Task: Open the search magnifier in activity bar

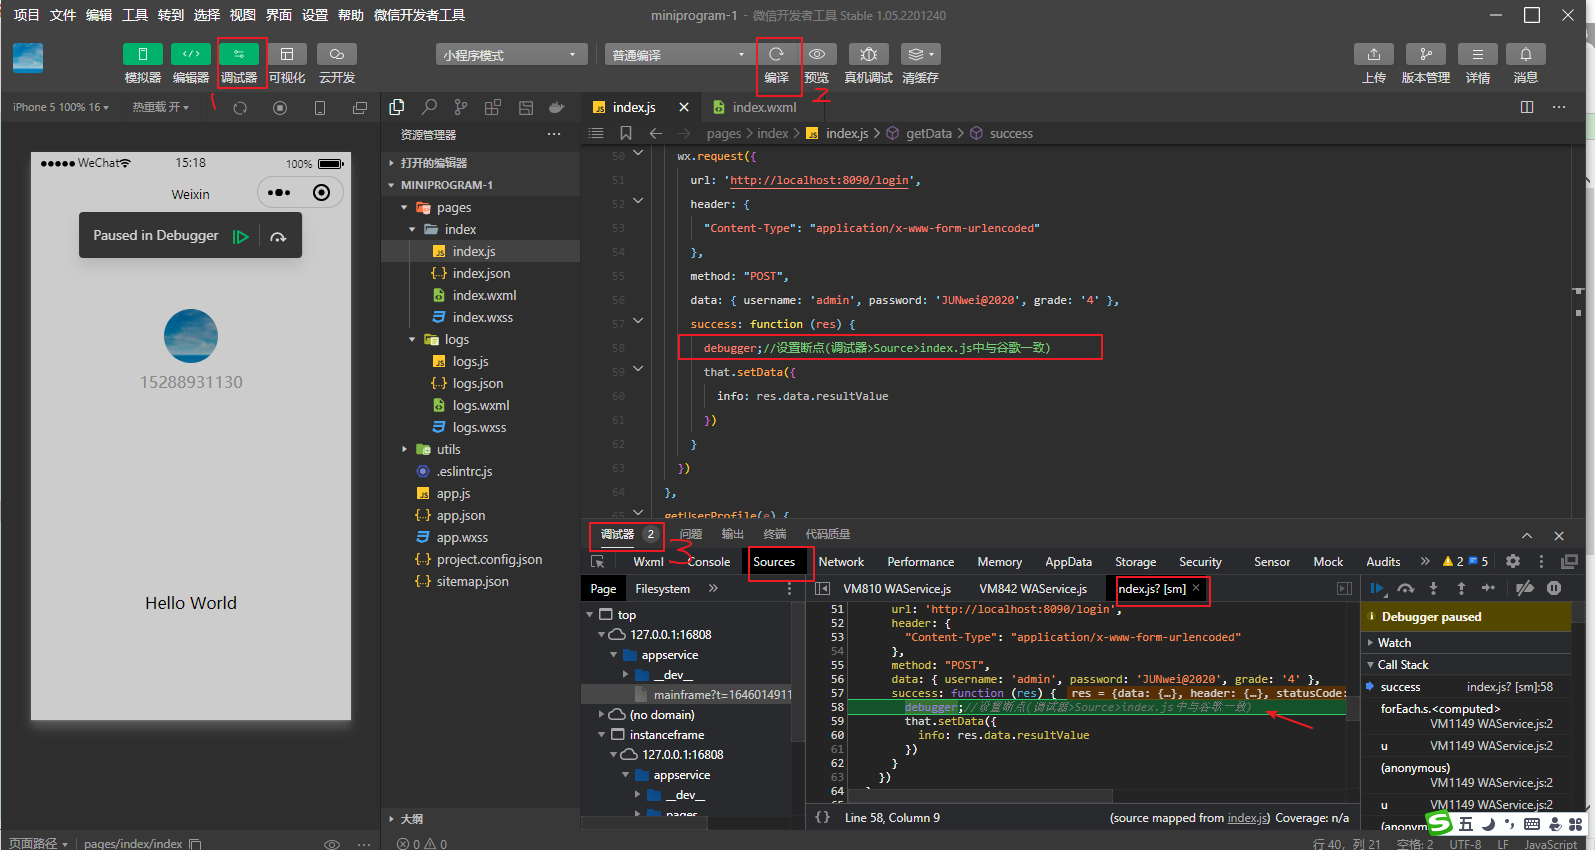Action: point(429,107)
